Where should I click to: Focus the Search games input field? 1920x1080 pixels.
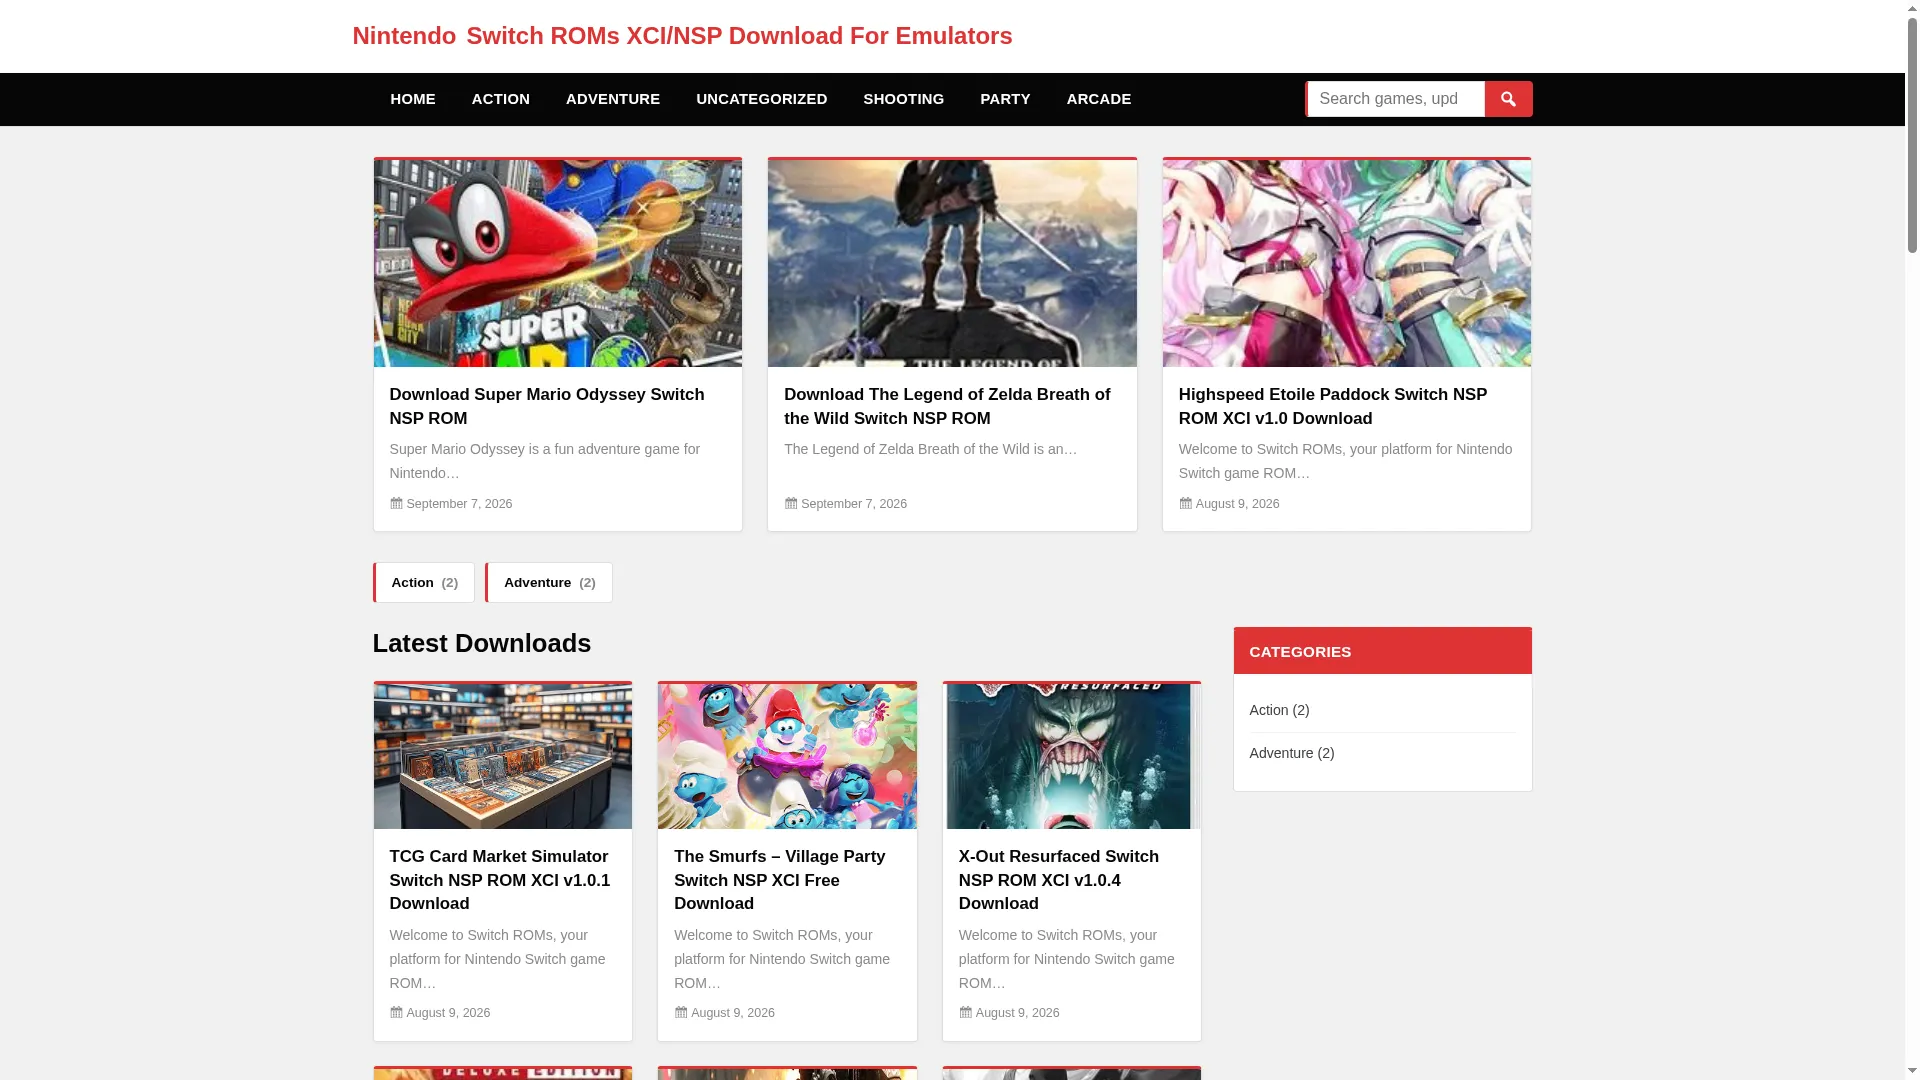(x=1396, y=99)
